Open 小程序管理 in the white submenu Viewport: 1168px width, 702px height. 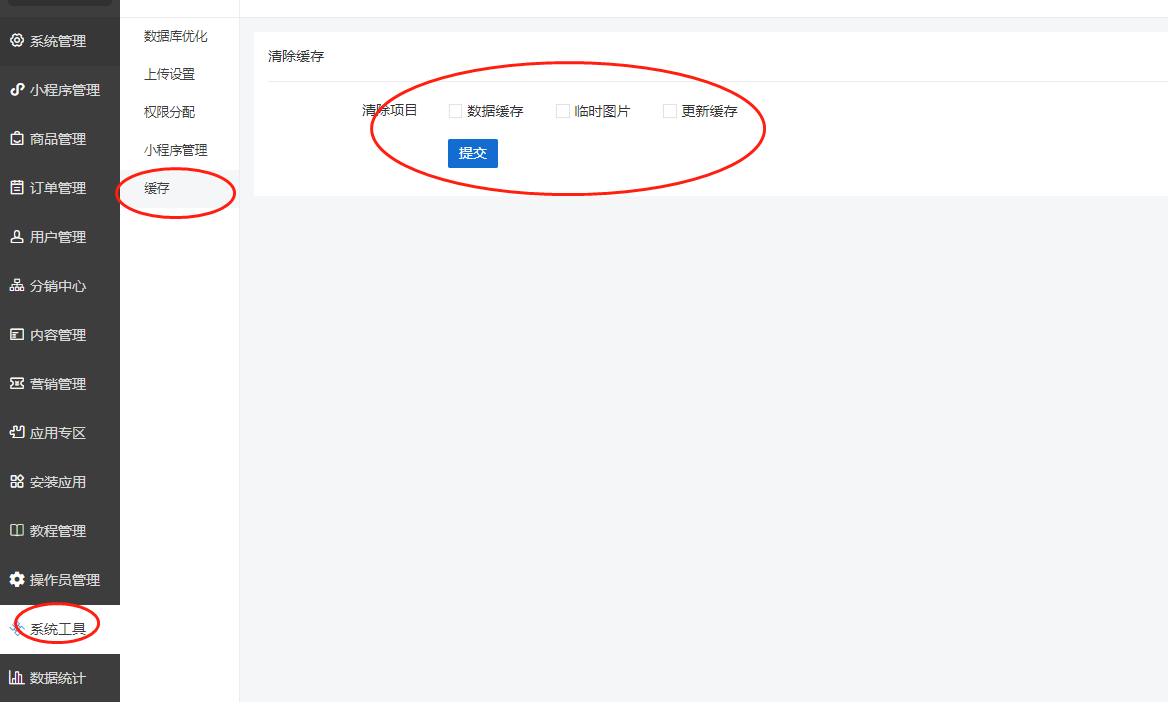(176, 150)
